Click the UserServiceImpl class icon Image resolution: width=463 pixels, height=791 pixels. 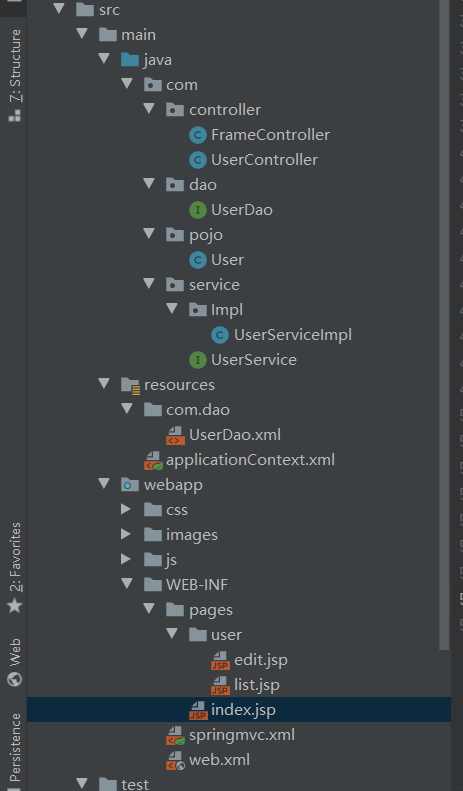coord(220,335)
